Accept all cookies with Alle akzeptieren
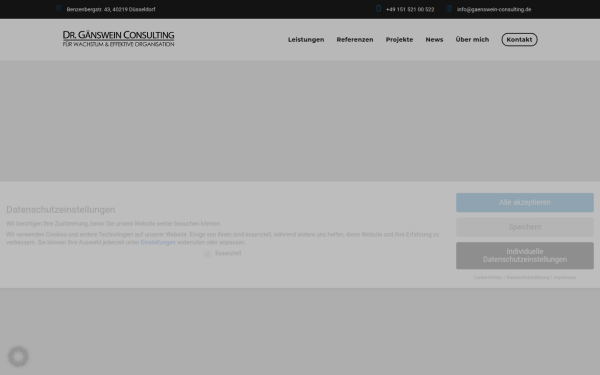 coord(525,202)
